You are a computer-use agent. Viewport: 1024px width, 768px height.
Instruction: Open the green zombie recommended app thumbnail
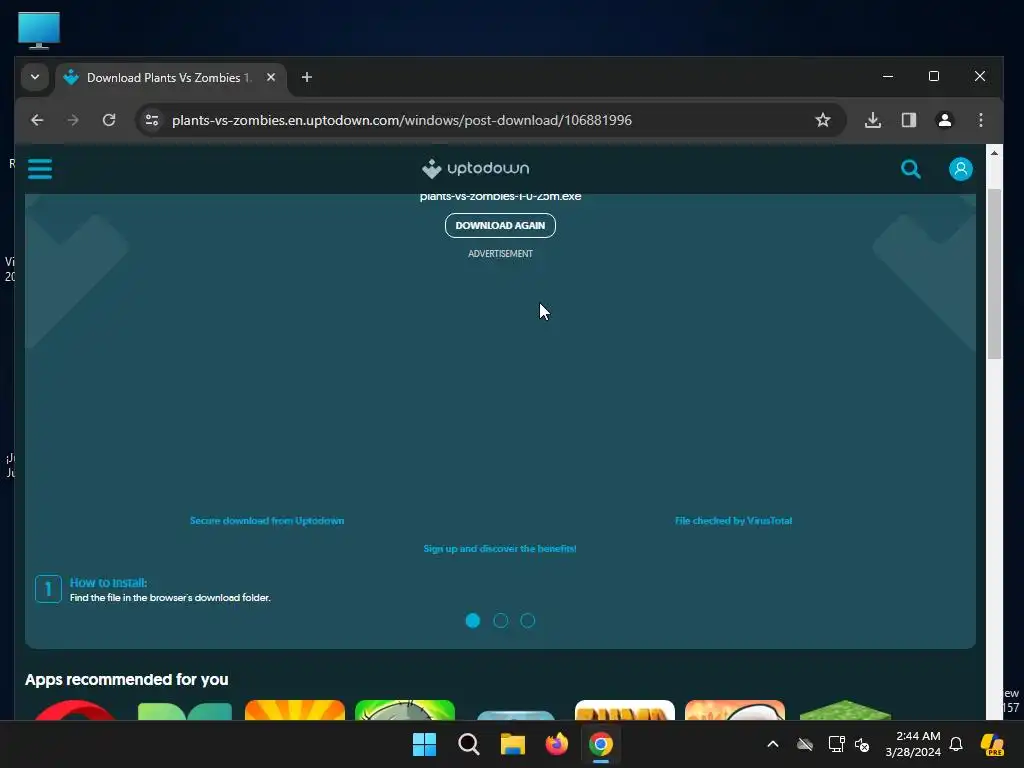coord(405,710)
